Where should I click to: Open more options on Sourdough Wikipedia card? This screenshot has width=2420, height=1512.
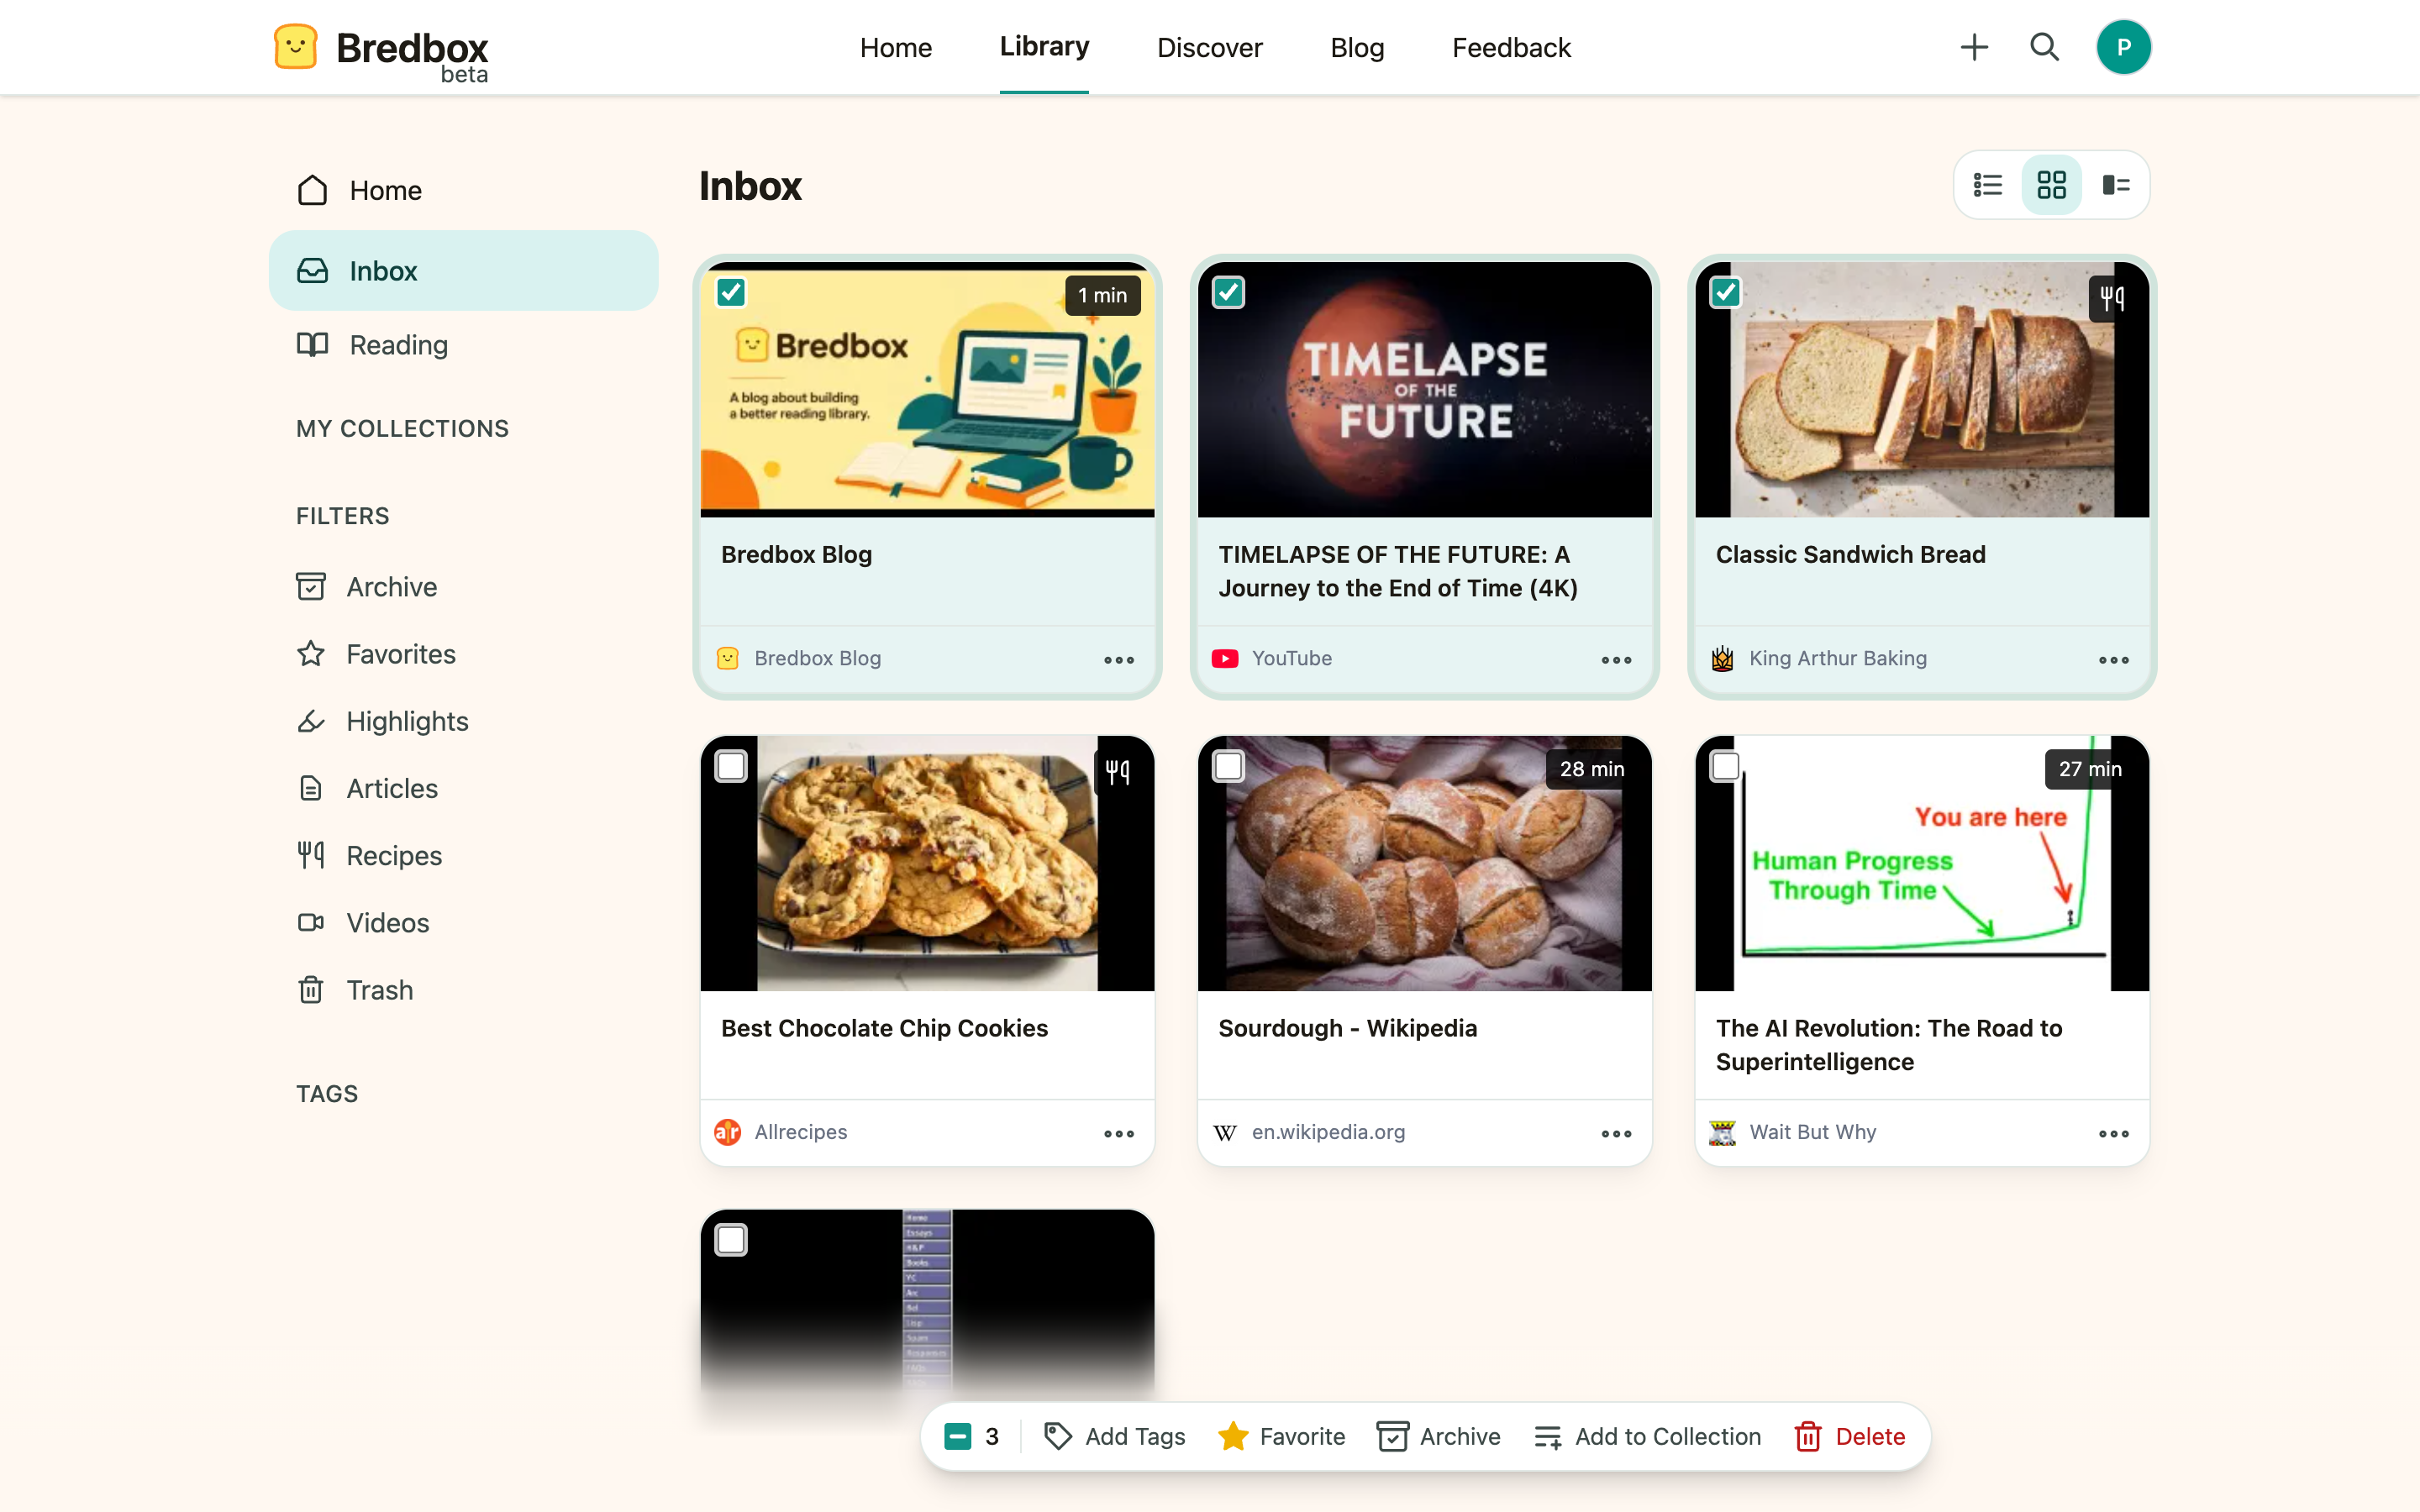coord(1616,1134)
